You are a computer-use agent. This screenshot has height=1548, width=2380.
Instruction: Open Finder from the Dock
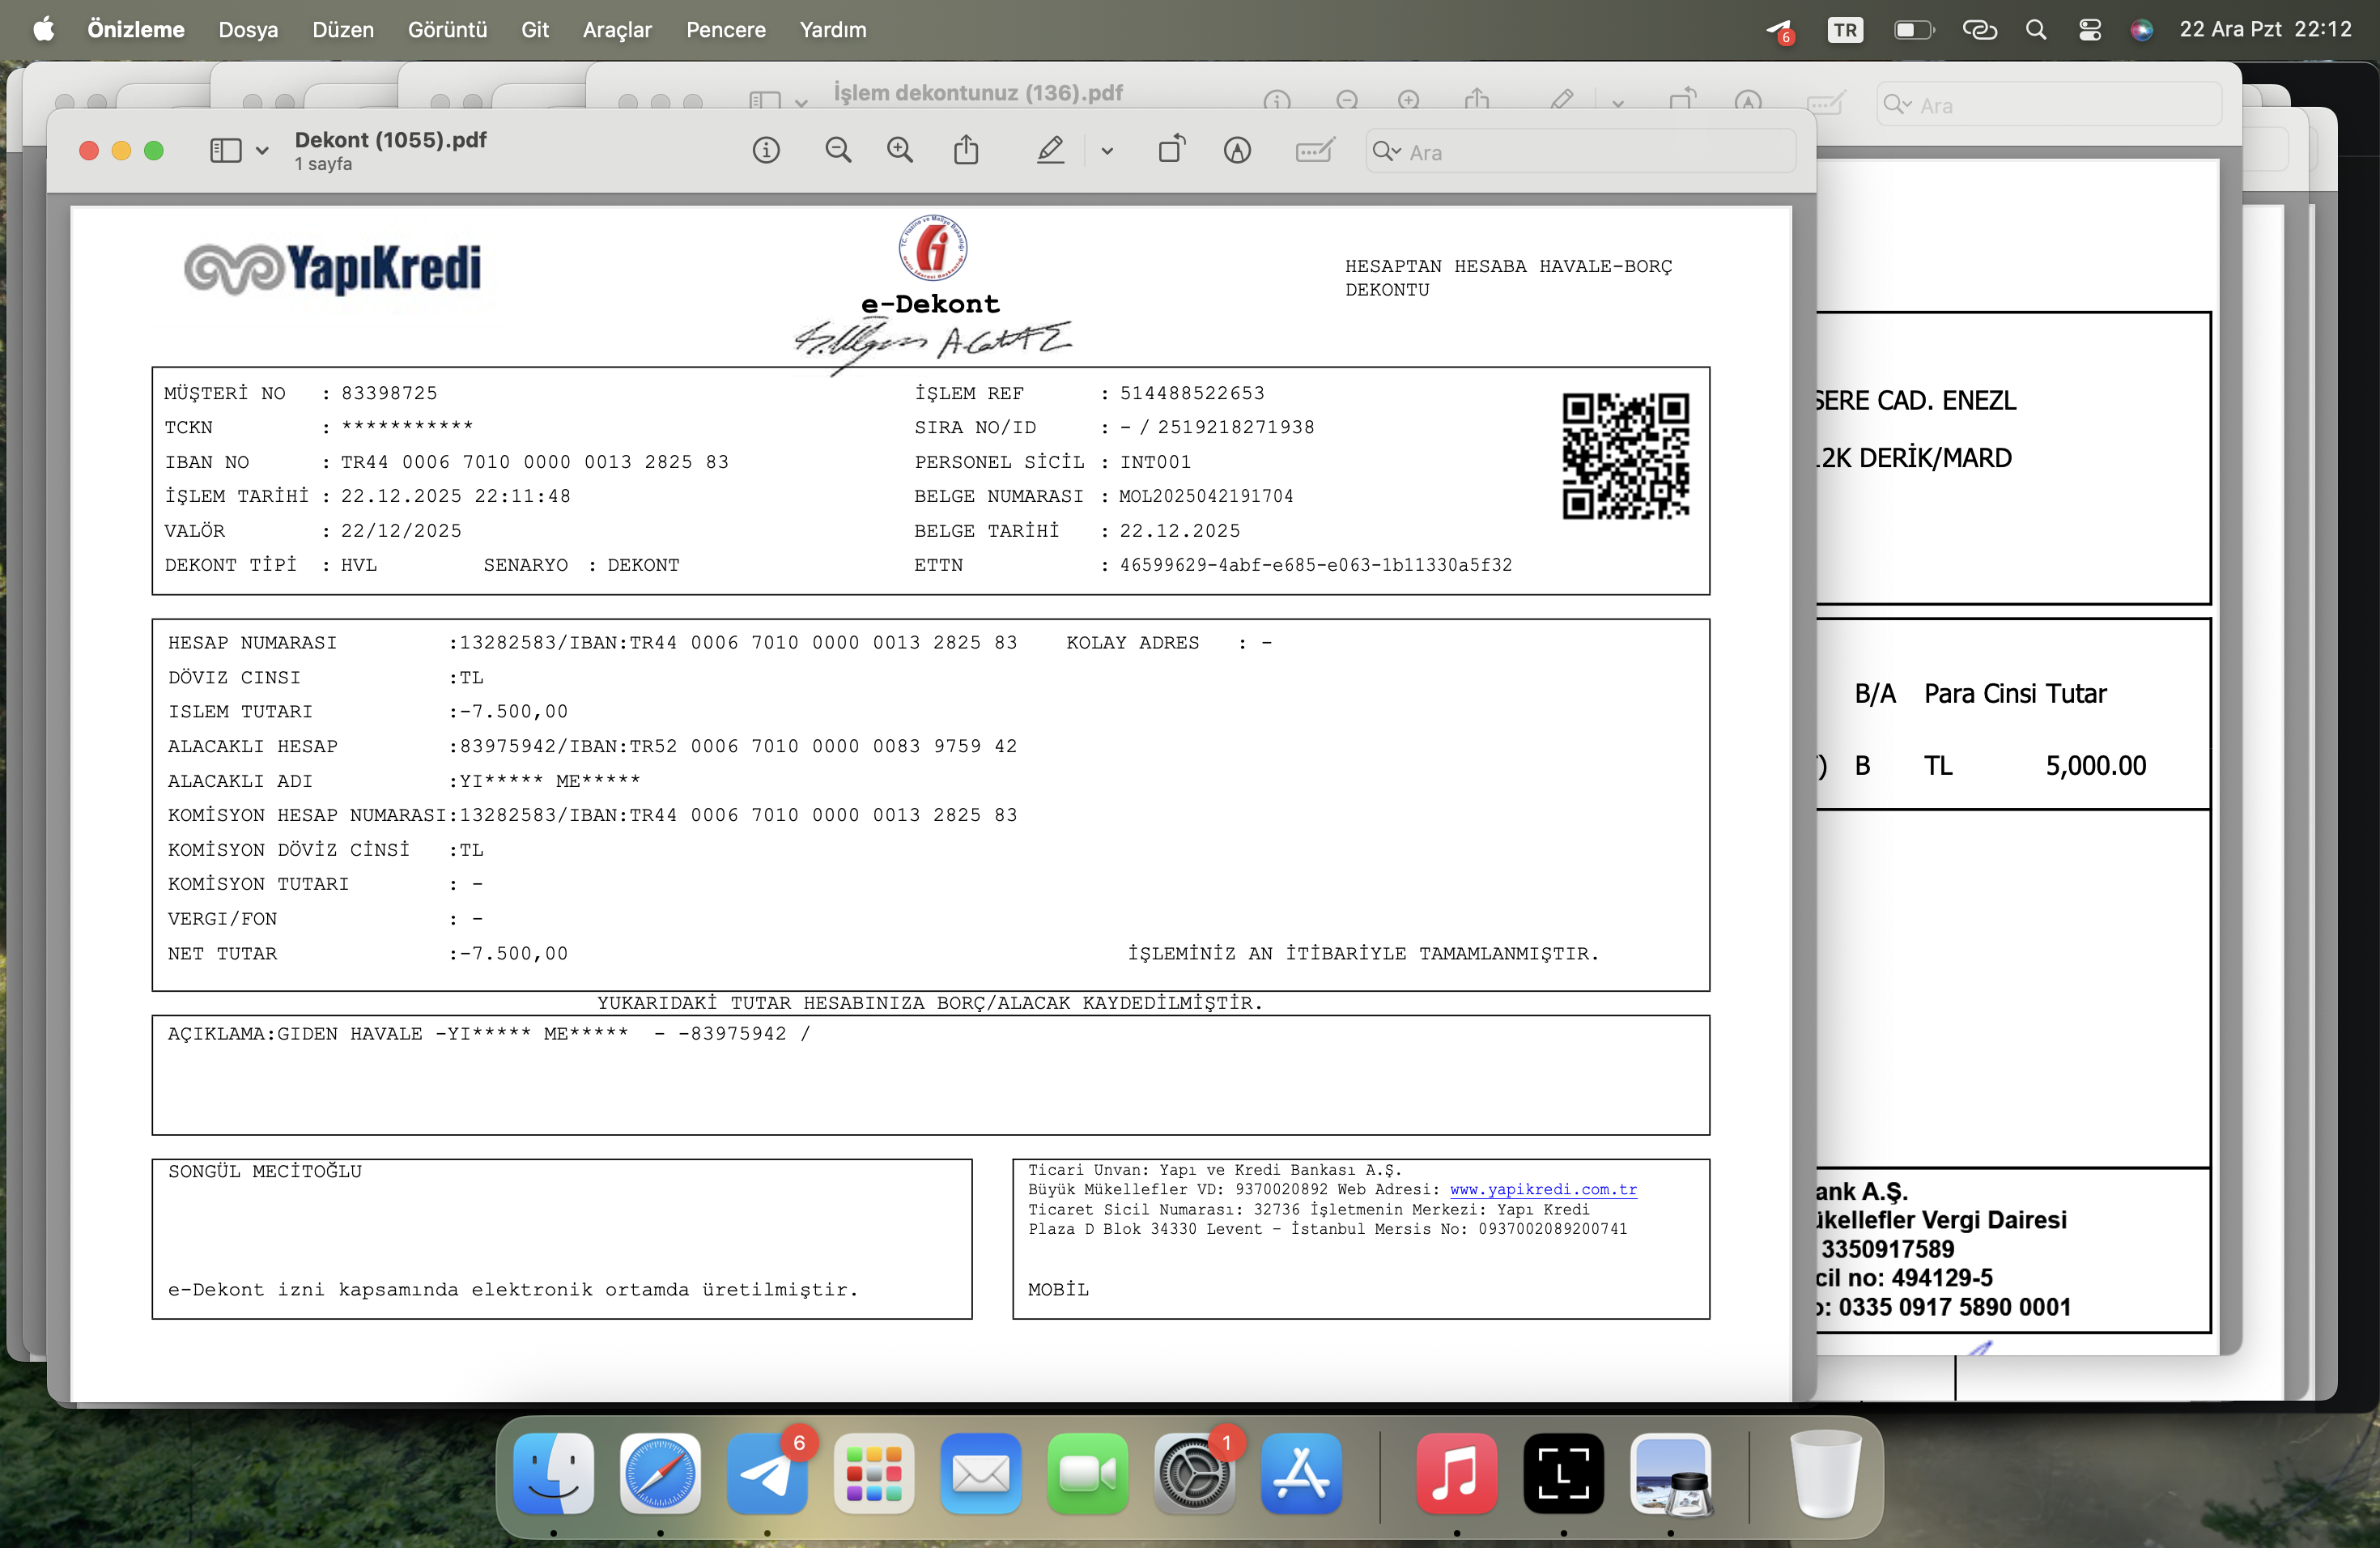[x=553, y=1473]
